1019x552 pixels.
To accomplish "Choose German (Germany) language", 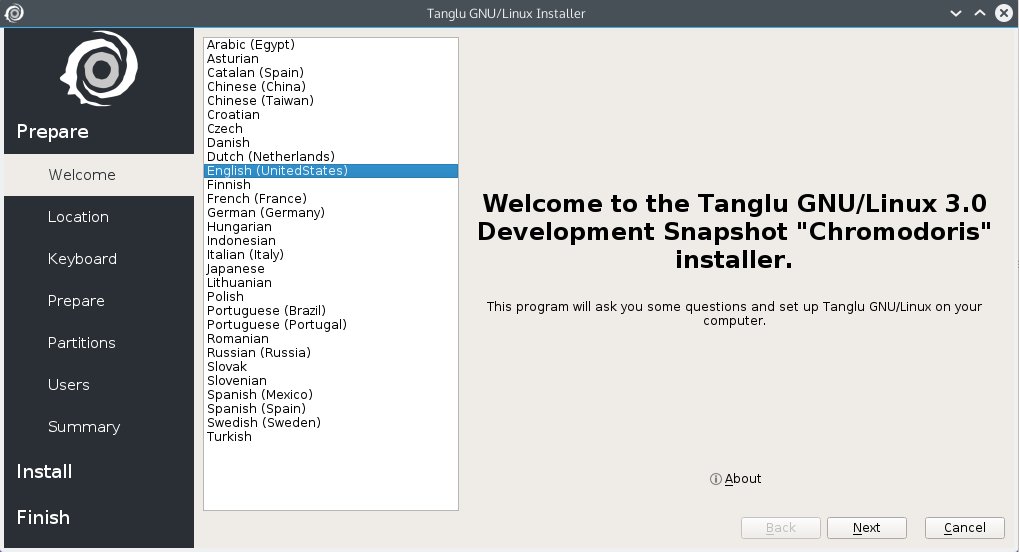I will 331,213.
